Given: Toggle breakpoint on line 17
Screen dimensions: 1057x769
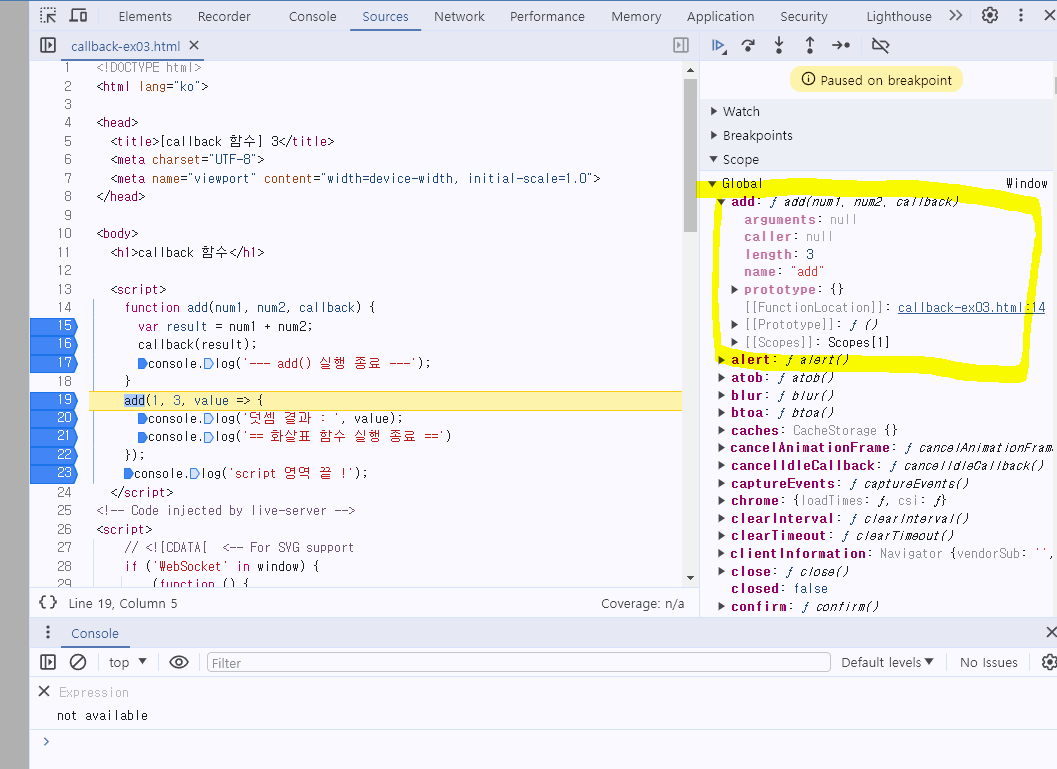Looking at the screenshot, I should [54, 363].
